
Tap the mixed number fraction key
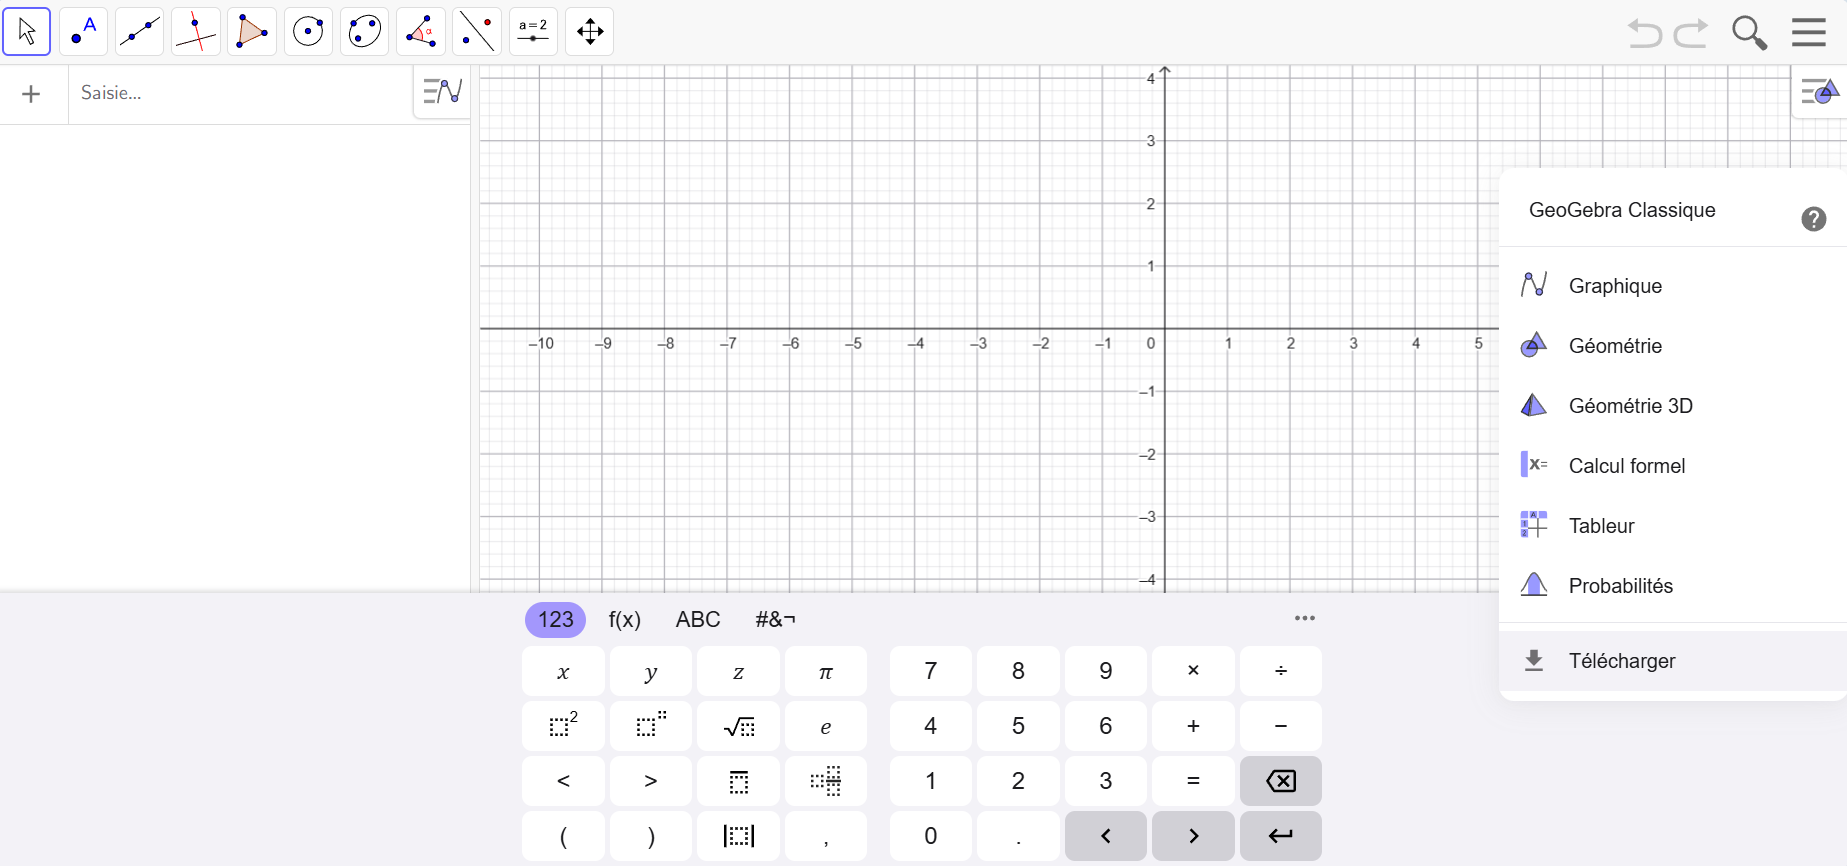[x=826, y=781]
